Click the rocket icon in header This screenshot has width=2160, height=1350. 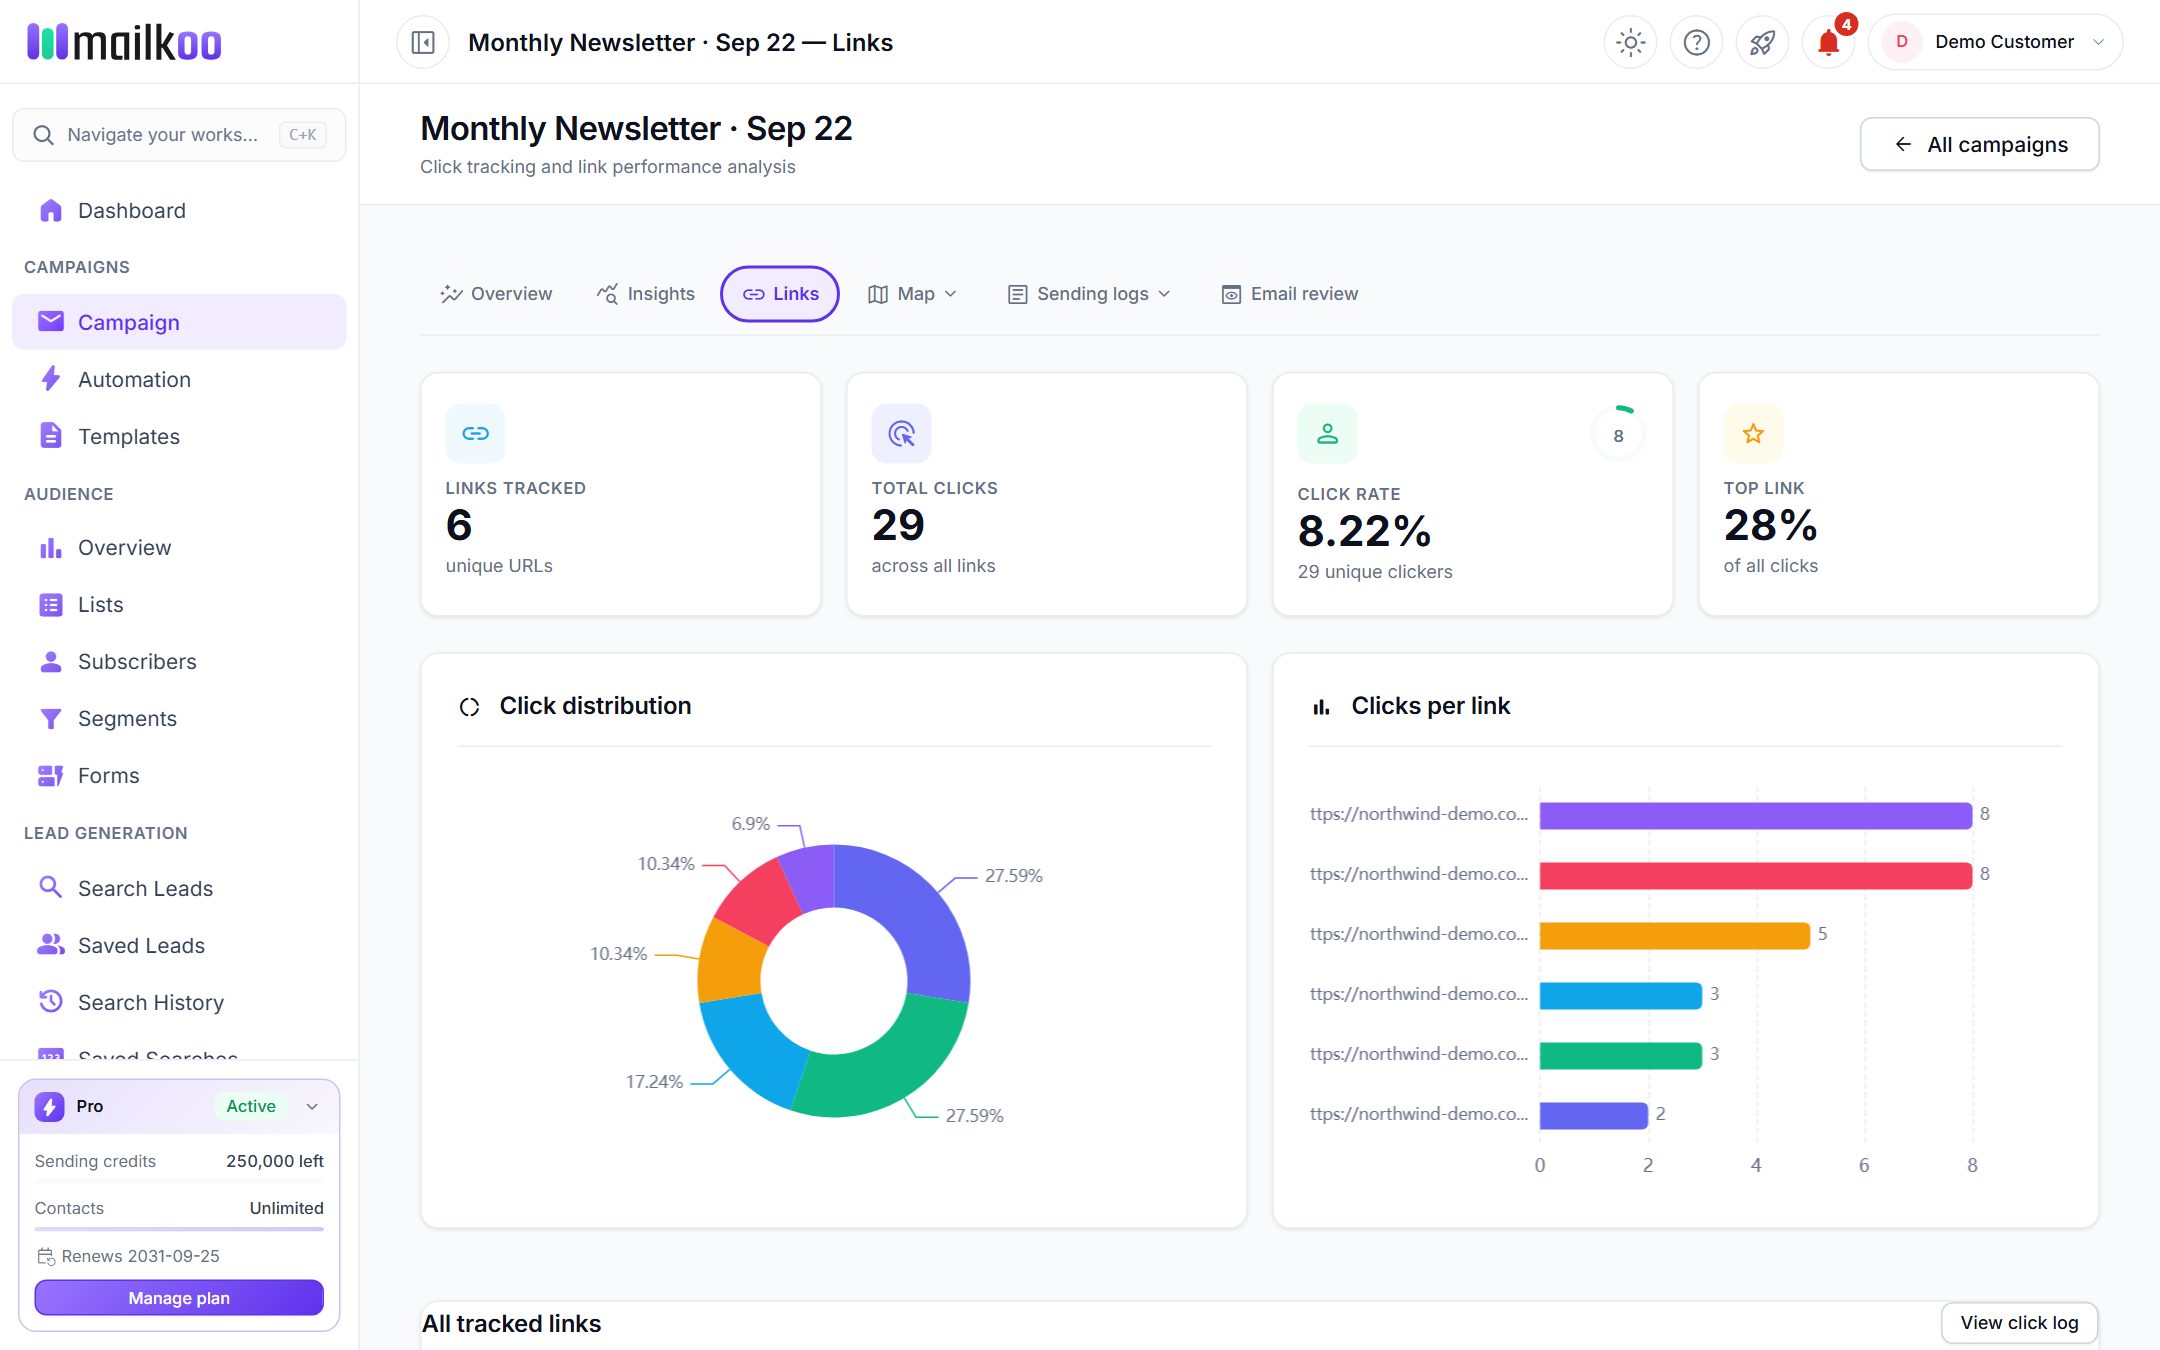(1762, 42)
